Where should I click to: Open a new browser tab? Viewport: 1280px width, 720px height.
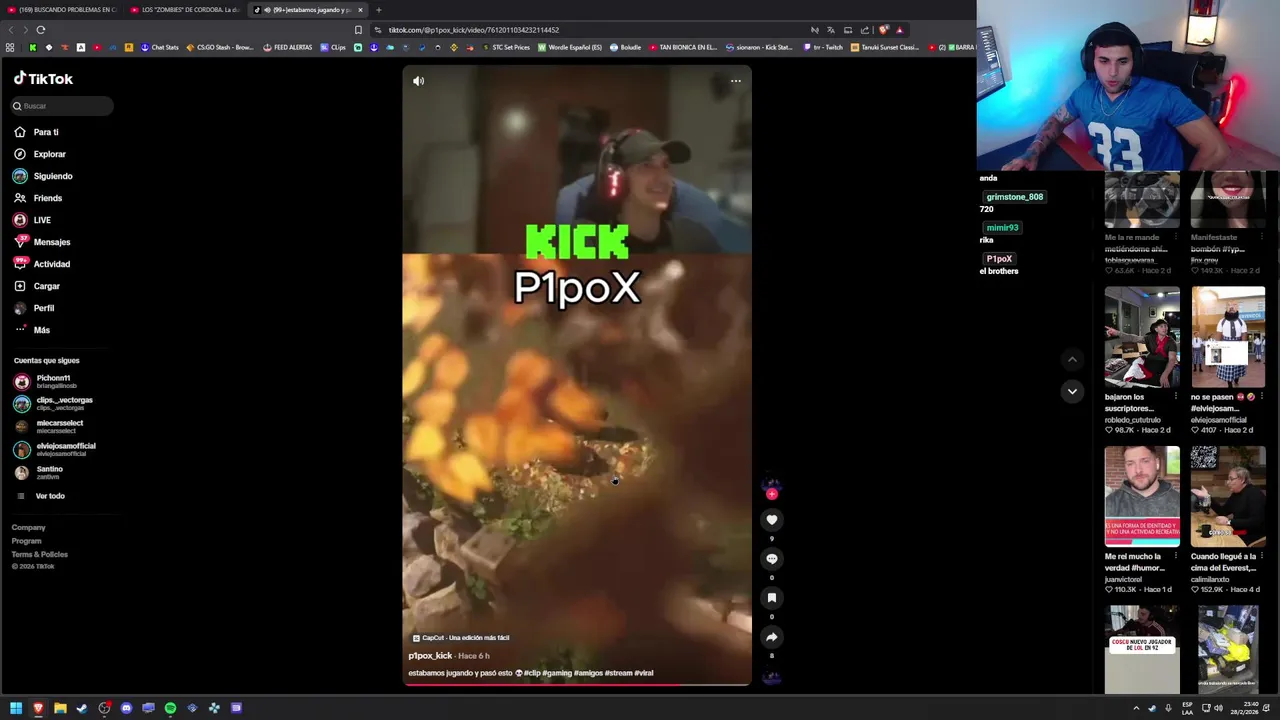click(378, 10)
